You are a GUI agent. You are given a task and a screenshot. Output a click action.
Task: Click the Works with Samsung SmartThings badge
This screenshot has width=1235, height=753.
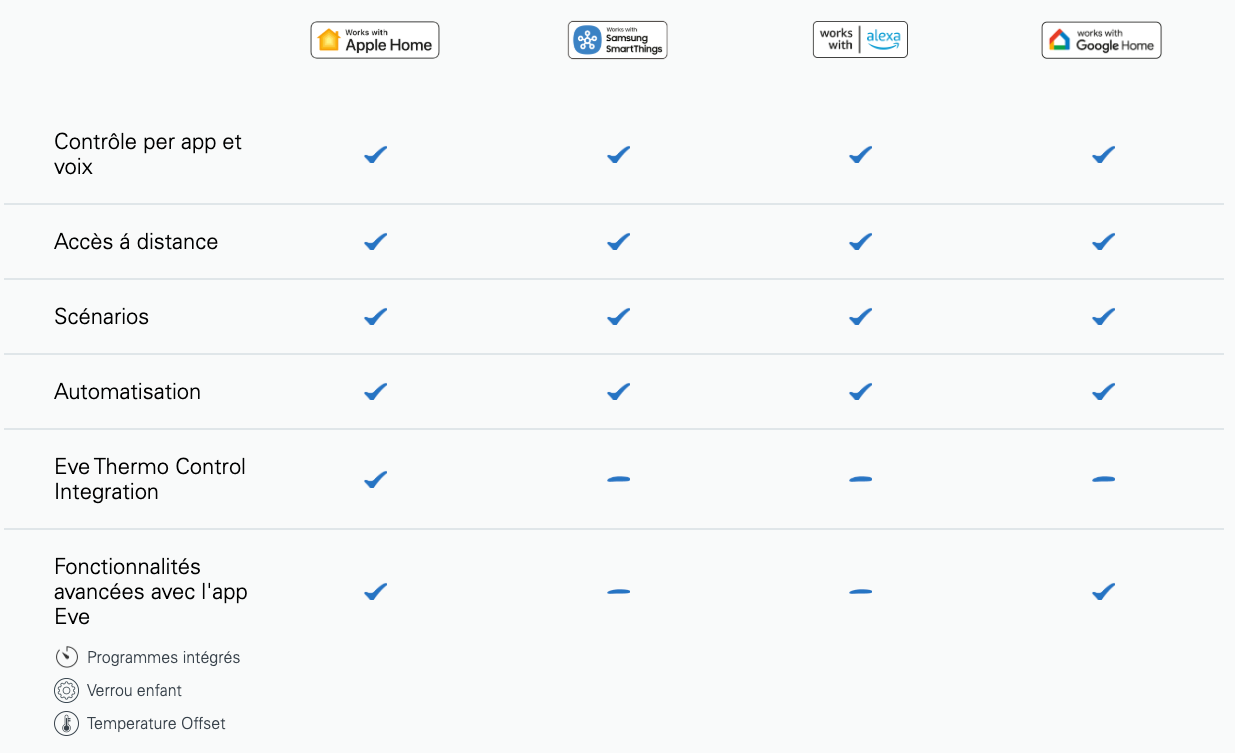pyautogui.click(x=617, y=40)
